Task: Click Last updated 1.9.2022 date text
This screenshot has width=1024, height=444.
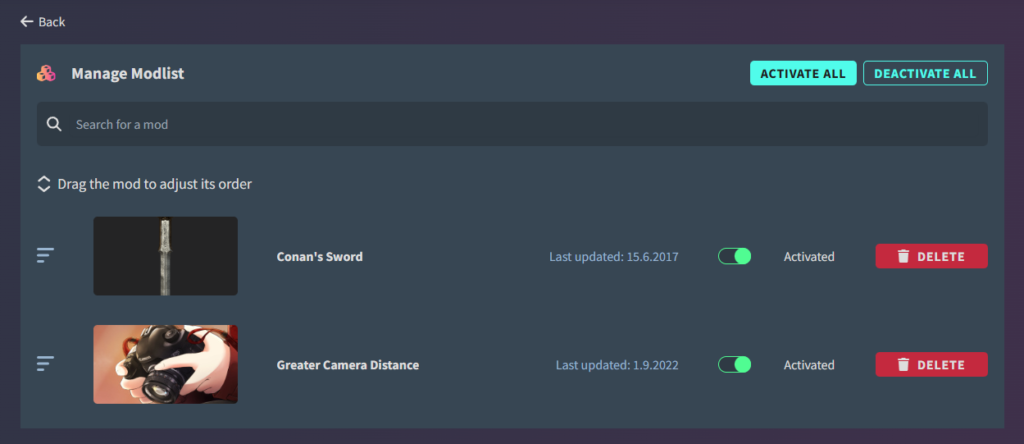Action: coord(617,365)
